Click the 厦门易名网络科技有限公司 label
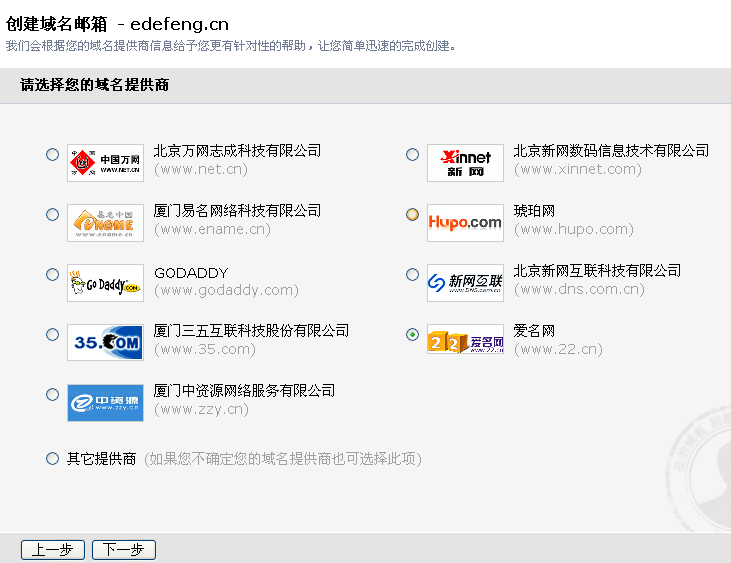 tap(237, 211)
